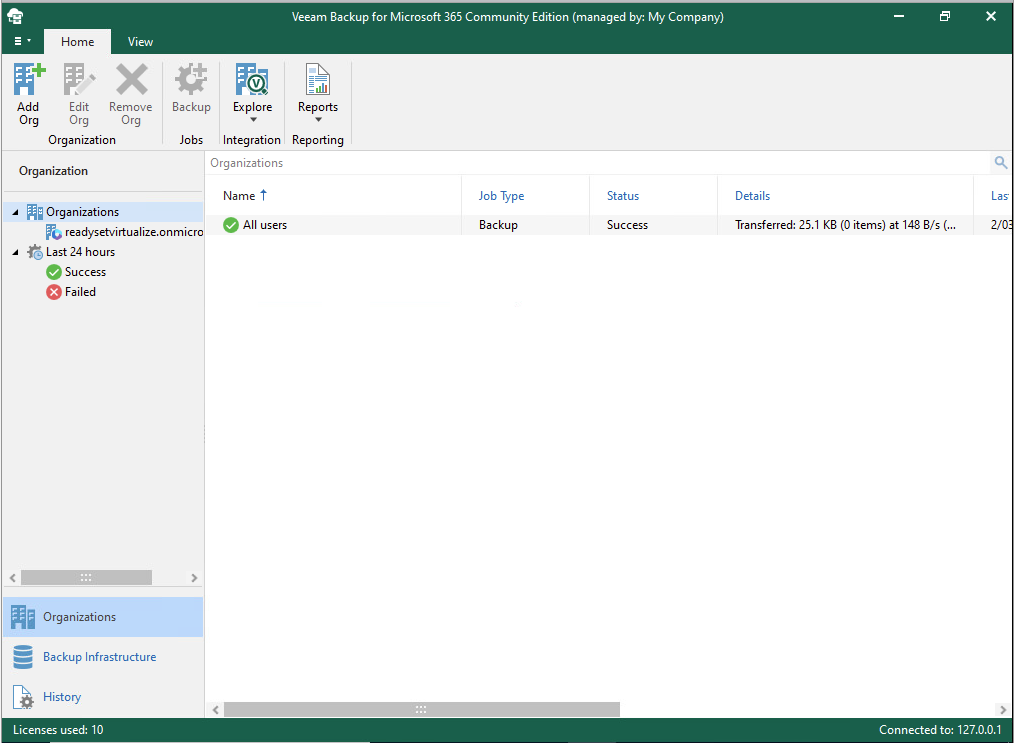Image resolution: width=1014 pixels, height=743 pixels.
Task: Open the main hamburger menu
Action: point(22,41)
